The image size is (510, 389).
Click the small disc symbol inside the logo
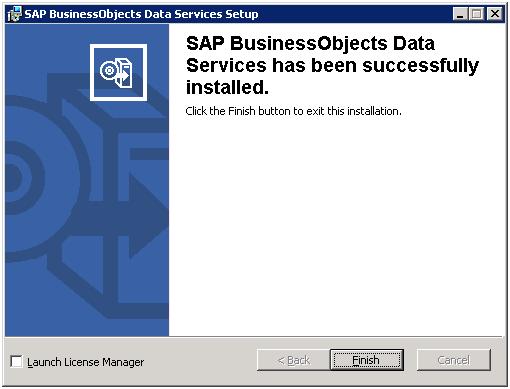[108, 71]
